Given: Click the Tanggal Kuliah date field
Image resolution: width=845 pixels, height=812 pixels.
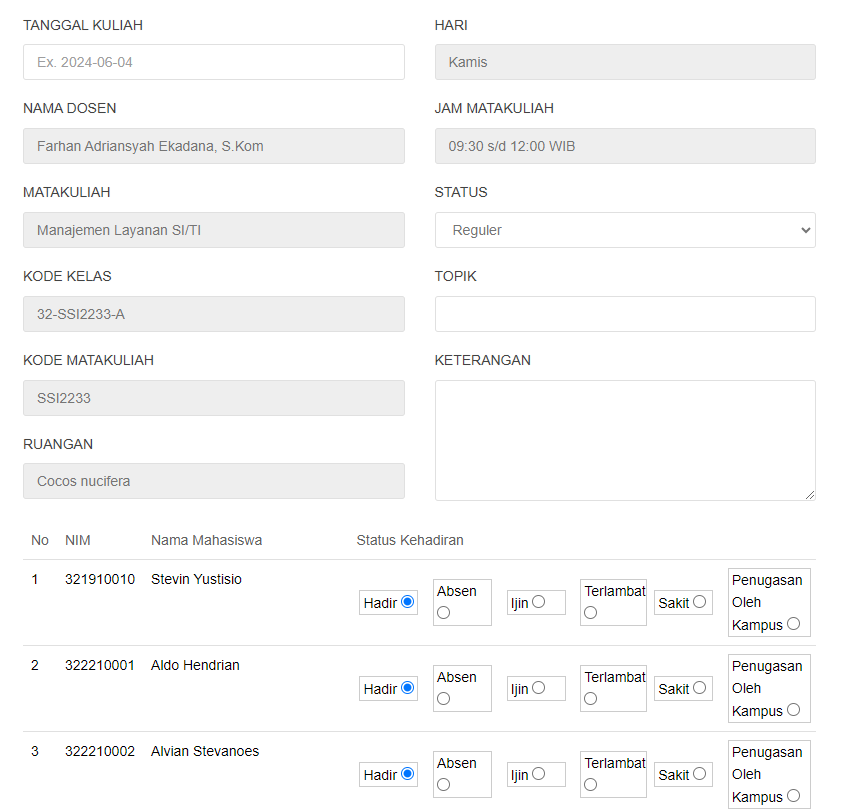Looking at the screenshot, I should point(214,62).
